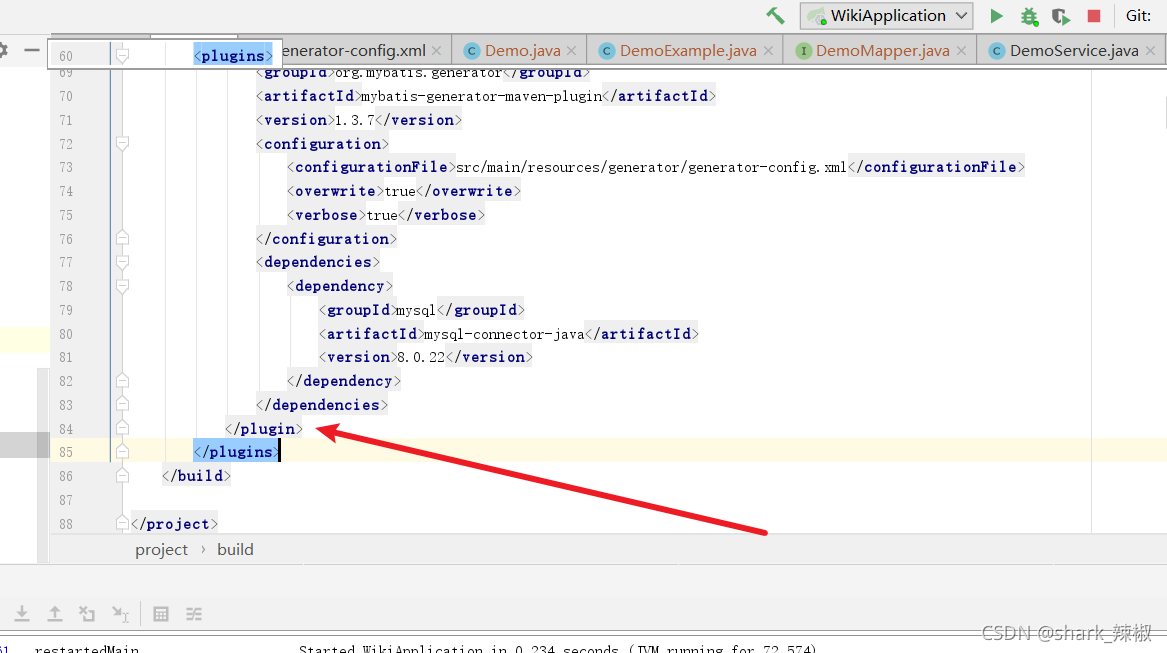
Task: Click the 'build' breadcrumb
Action: [x=235, y=550]
